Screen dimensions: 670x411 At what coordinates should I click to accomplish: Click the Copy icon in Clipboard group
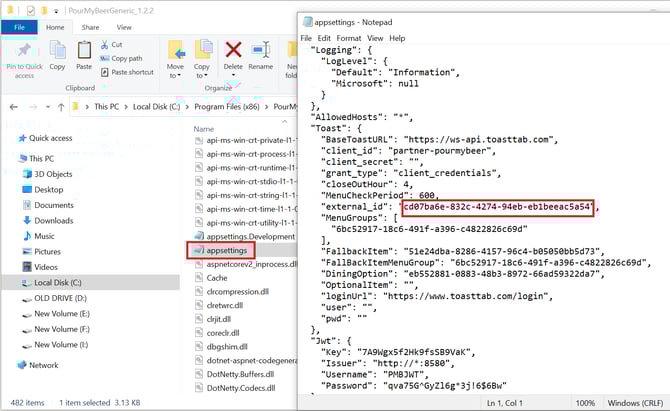(57, 52)
